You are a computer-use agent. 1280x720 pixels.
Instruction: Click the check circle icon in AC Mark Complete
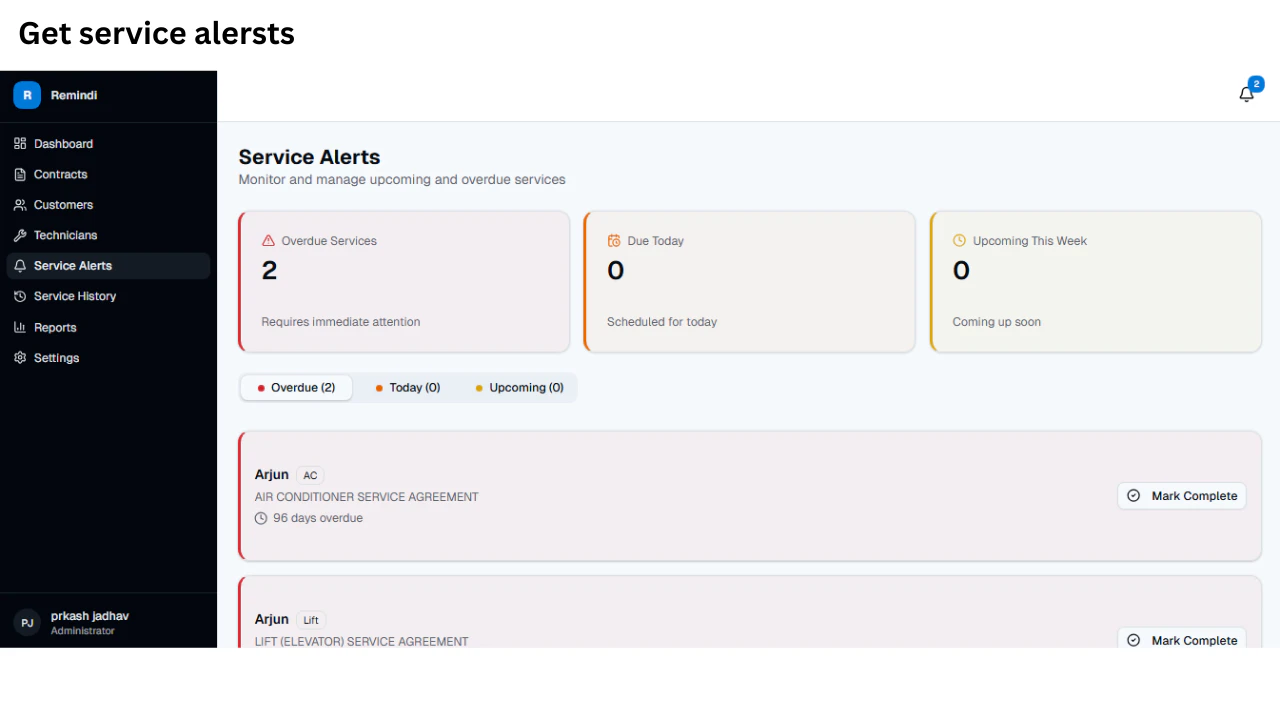pyautogui.click(x=1134, y=496)
